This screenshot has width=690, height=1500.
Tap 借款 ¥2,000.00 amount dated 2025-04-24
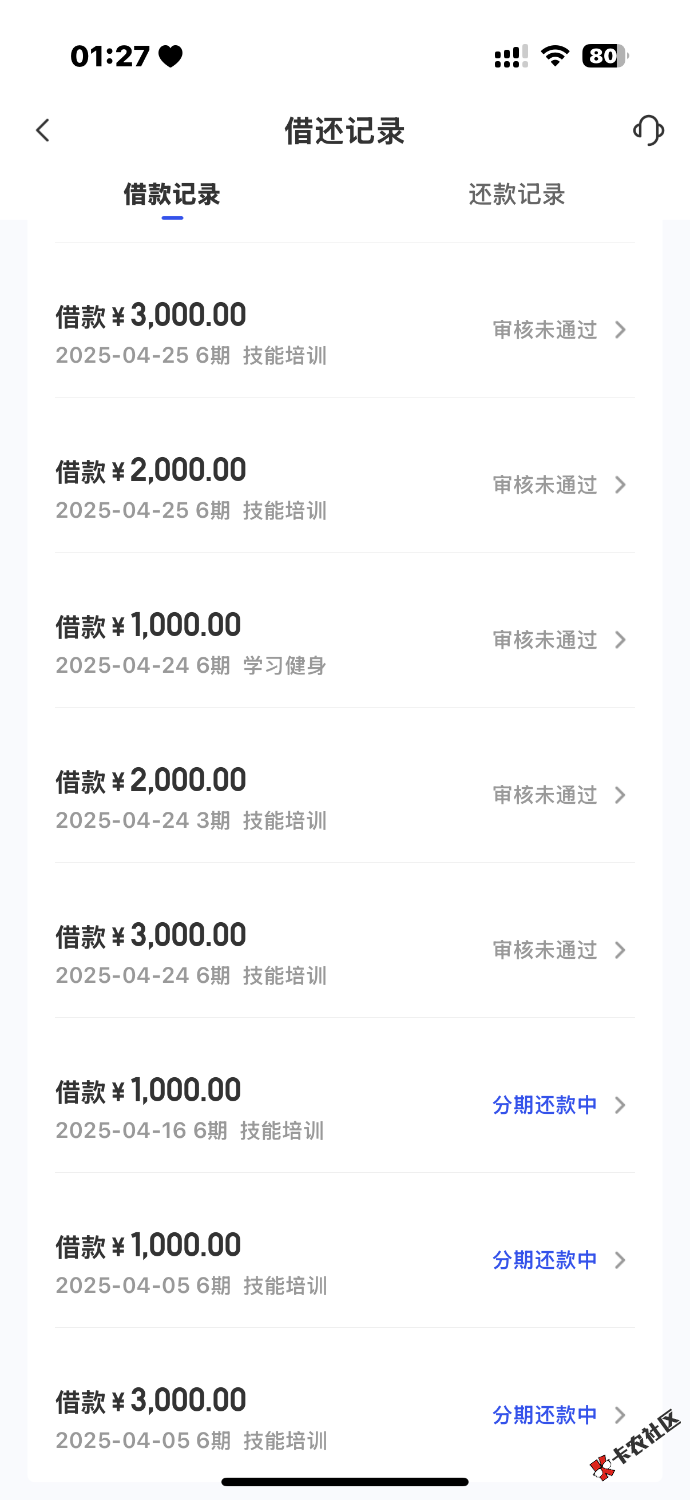151,780
